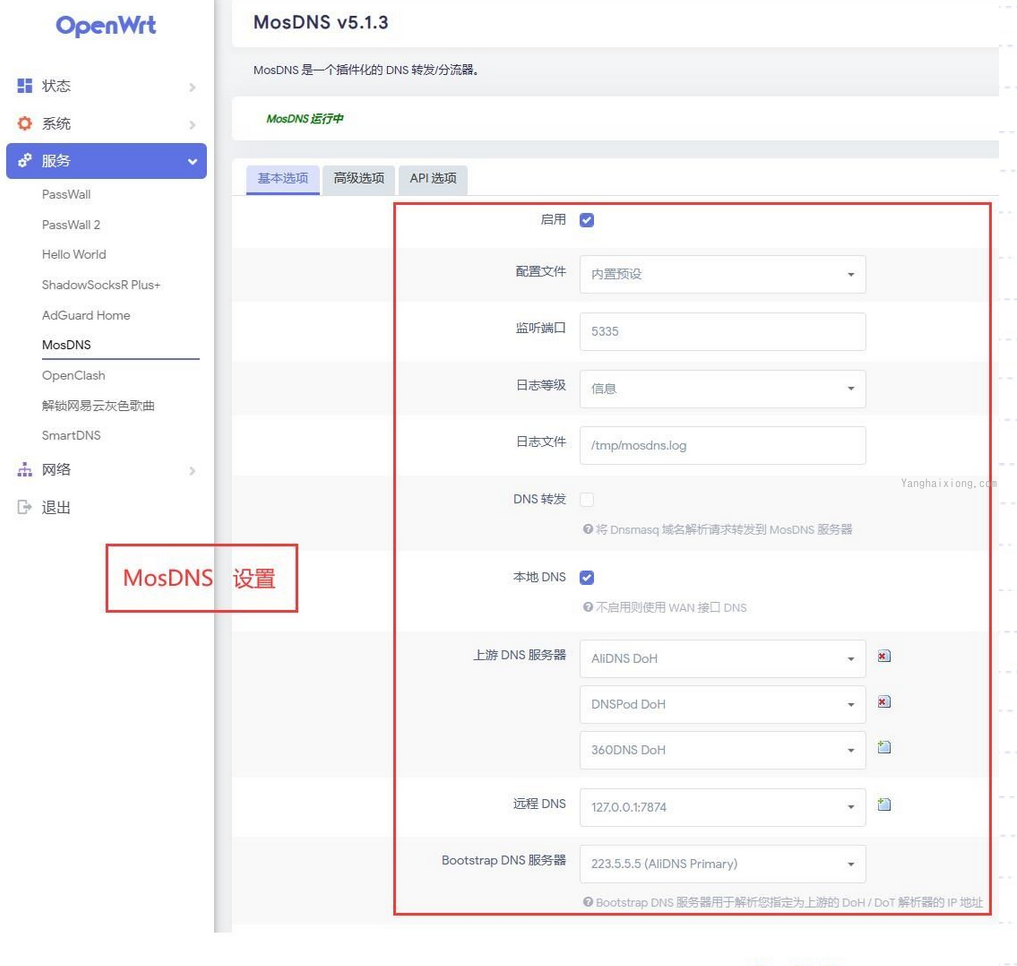
Task: Switch to the API 选项 tab
Action: [x=433, y=178]
